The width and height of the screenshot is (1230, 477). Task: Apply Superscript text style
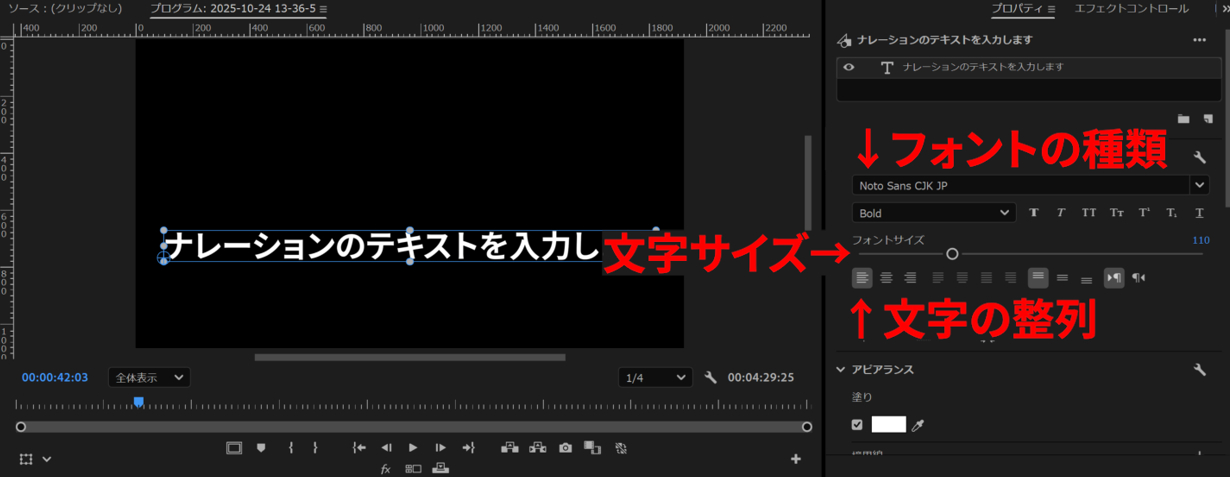1145,213
